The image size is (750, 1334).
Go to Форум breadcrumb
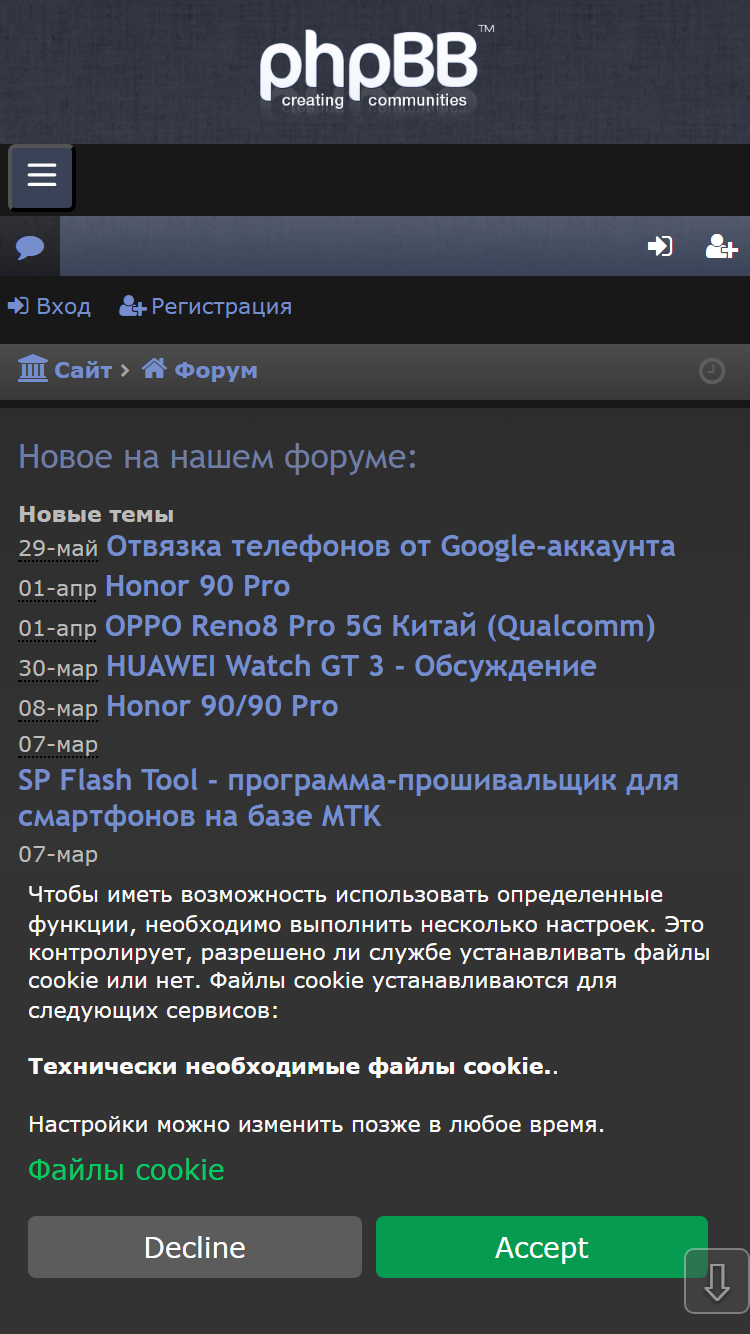[x=200, y=370]
